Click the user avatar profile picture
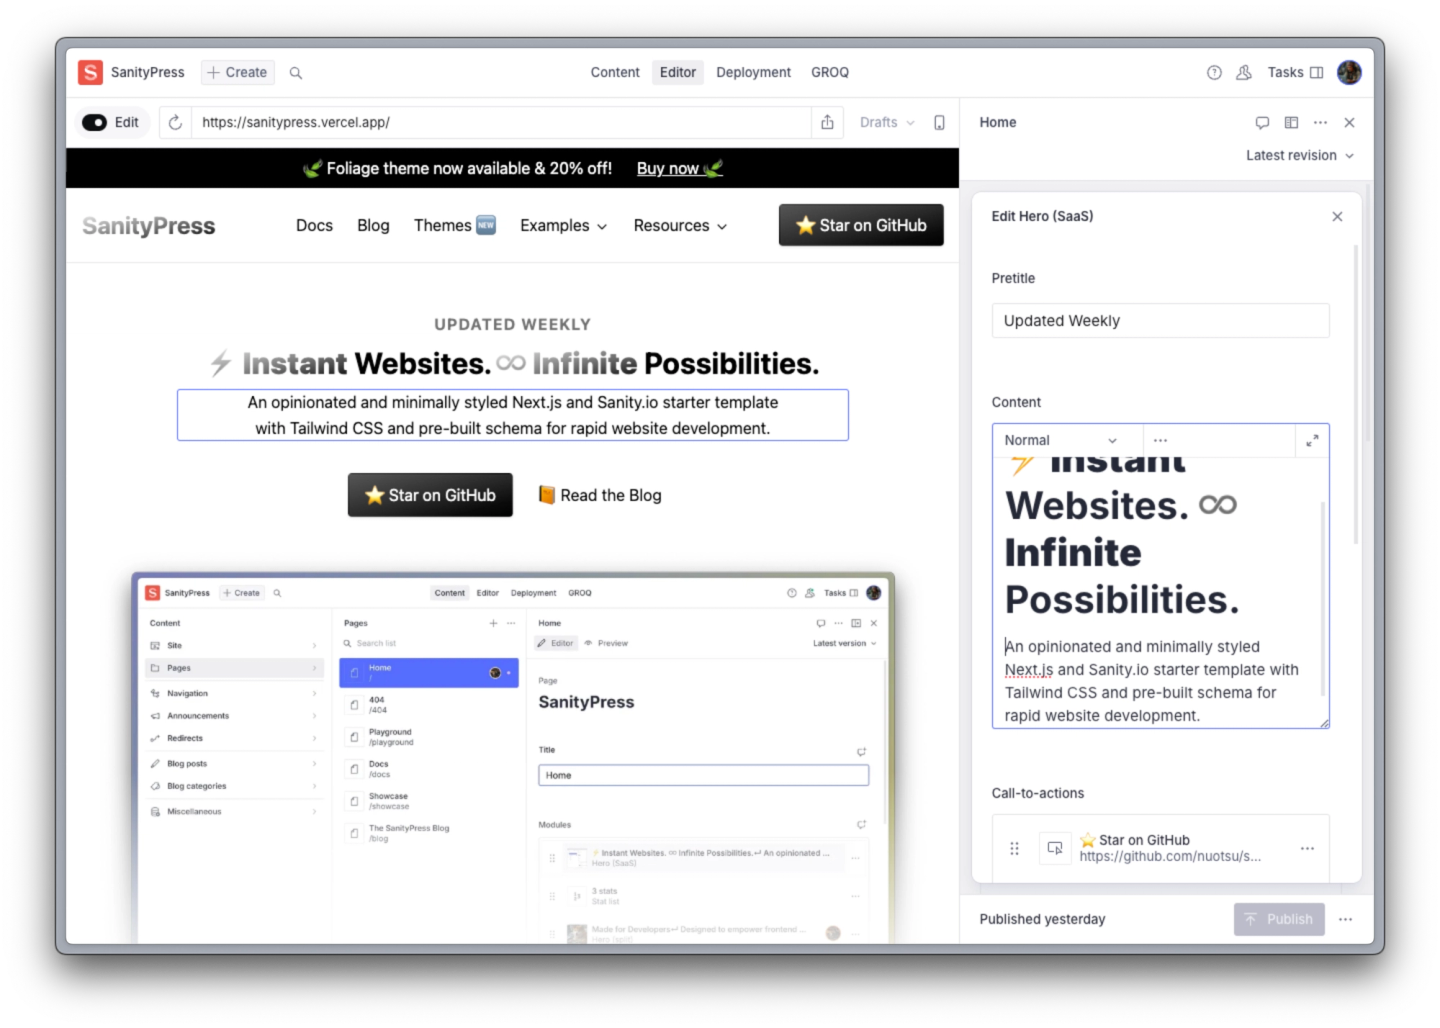 1349,72
